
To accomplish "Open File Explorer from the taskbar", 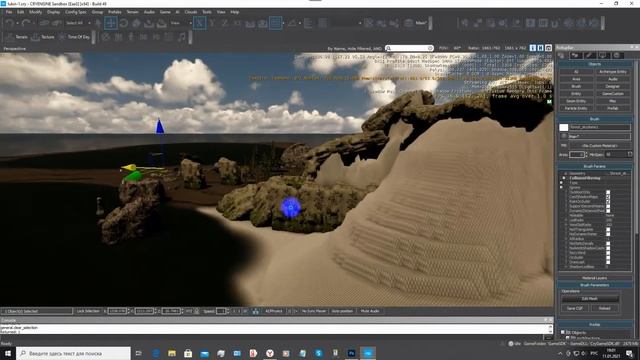I will click(x=172, y=353).
